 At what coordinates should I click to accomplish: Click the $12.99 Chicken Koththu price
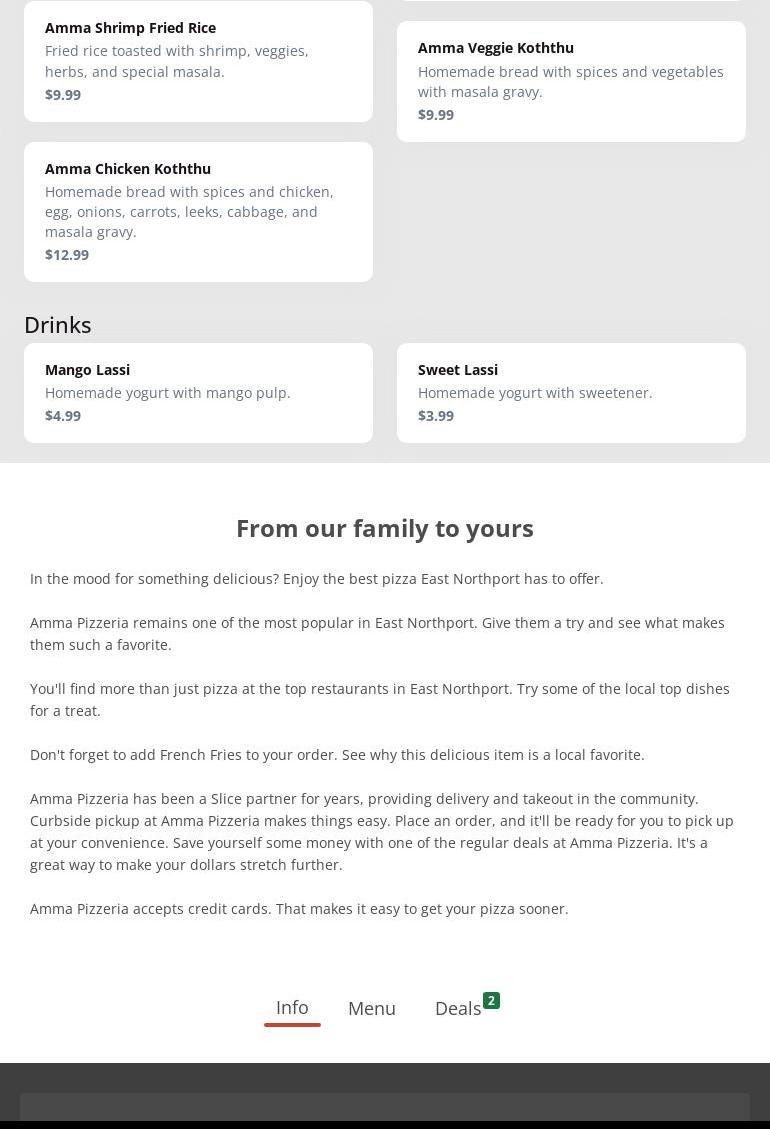[67, 255]
